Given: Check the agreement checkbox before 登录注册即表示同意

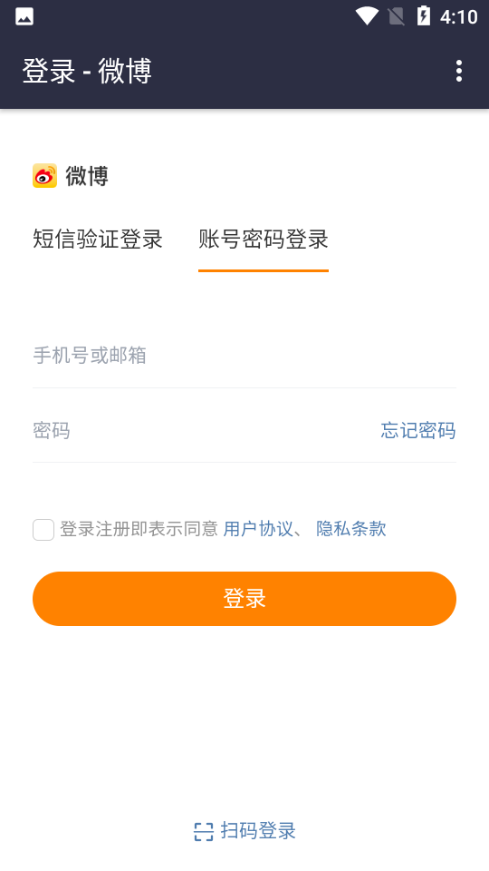Looking at the screenshot, I should pyautogui.click(x=43, y=530).
